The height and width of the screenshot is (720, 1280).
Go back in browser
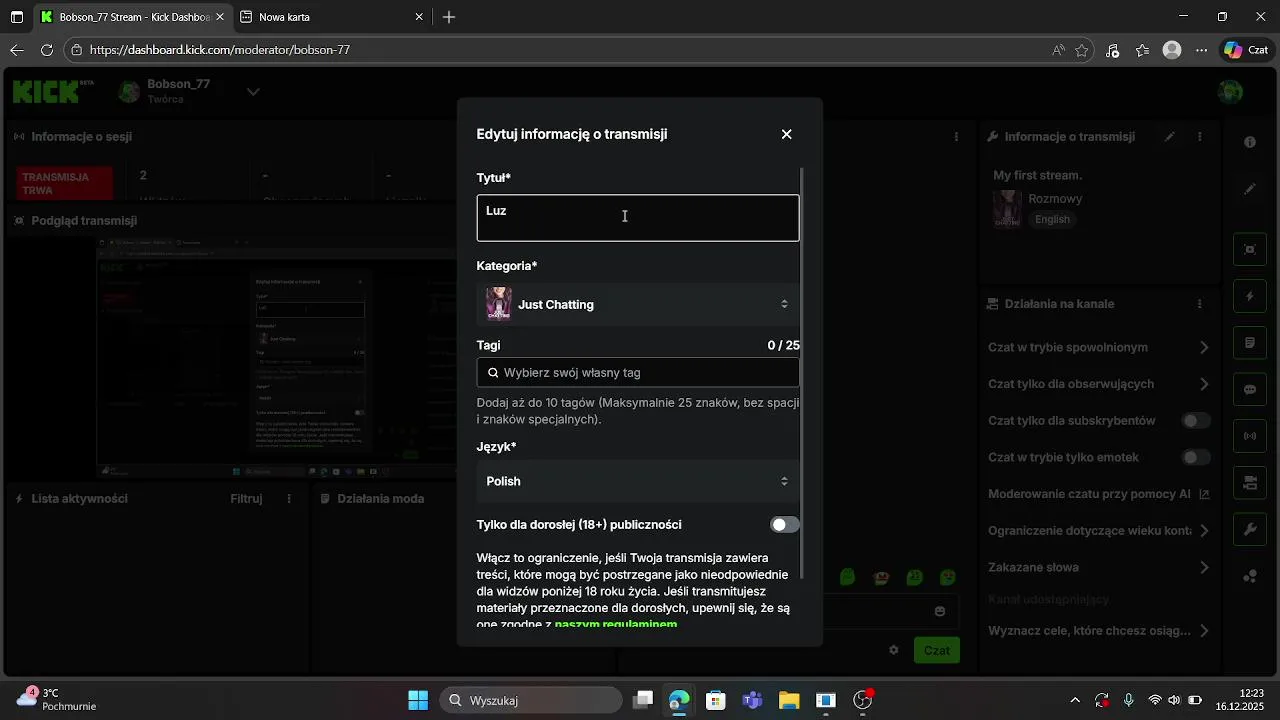(x=16, y=50)
